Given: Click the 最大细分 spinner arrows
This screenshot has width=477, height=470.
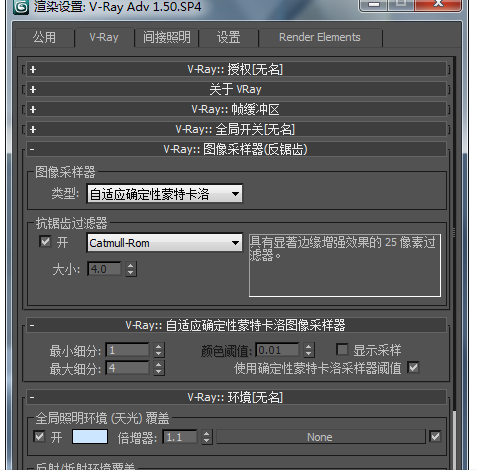Looking at the screenshot, I should coord(159,368).
